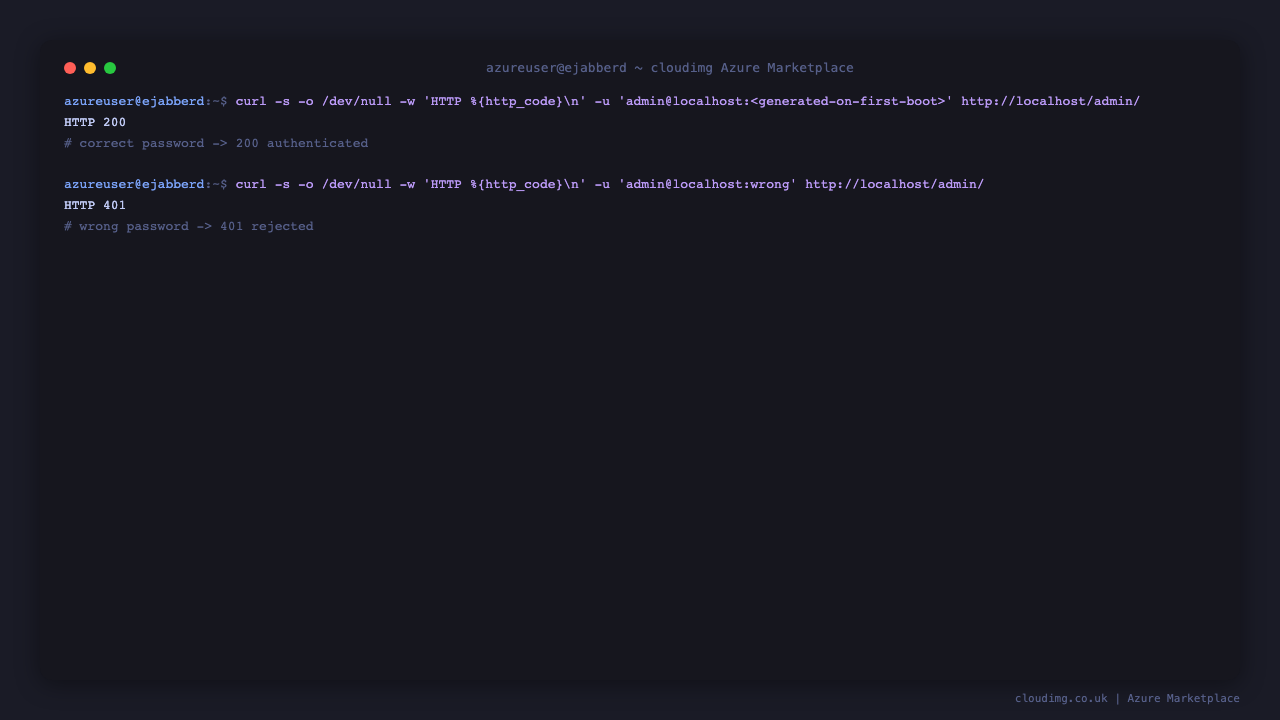Image resolution: width=1280 pixels, height=720 pixels.
Task: Click the terminal title 'azureuser@ejabberd ~ cloudimg Azure Marketplace'
Action: tap(670, 68)
